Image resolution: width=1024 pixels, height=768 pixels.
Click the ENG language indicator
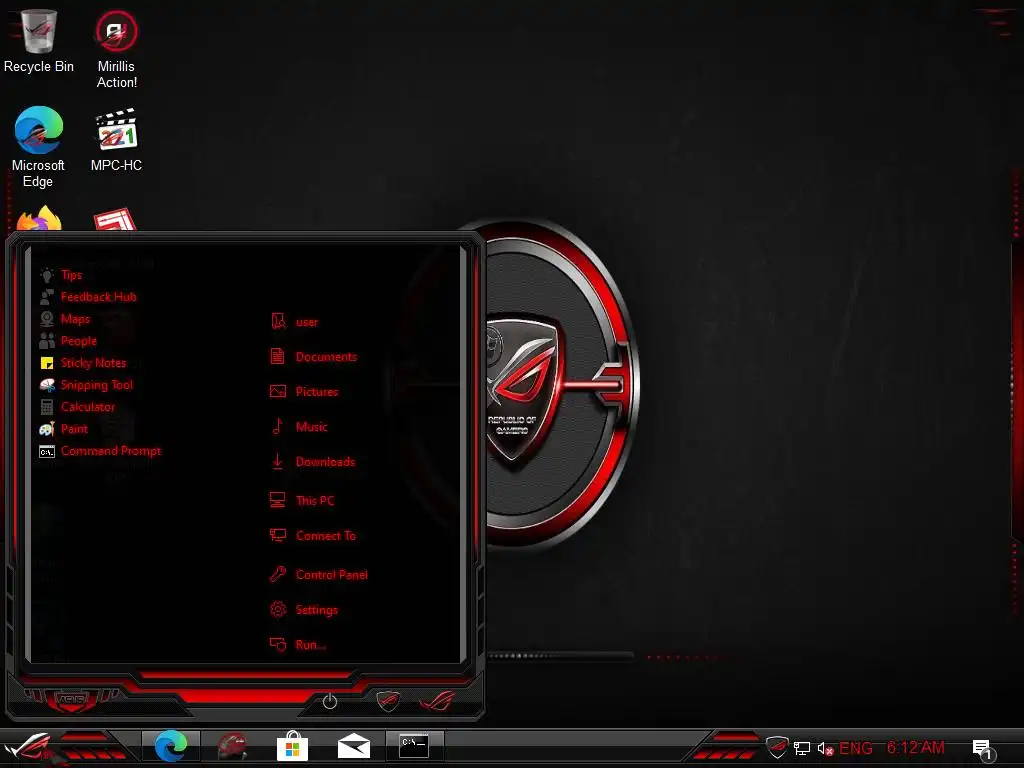(856, 748)
